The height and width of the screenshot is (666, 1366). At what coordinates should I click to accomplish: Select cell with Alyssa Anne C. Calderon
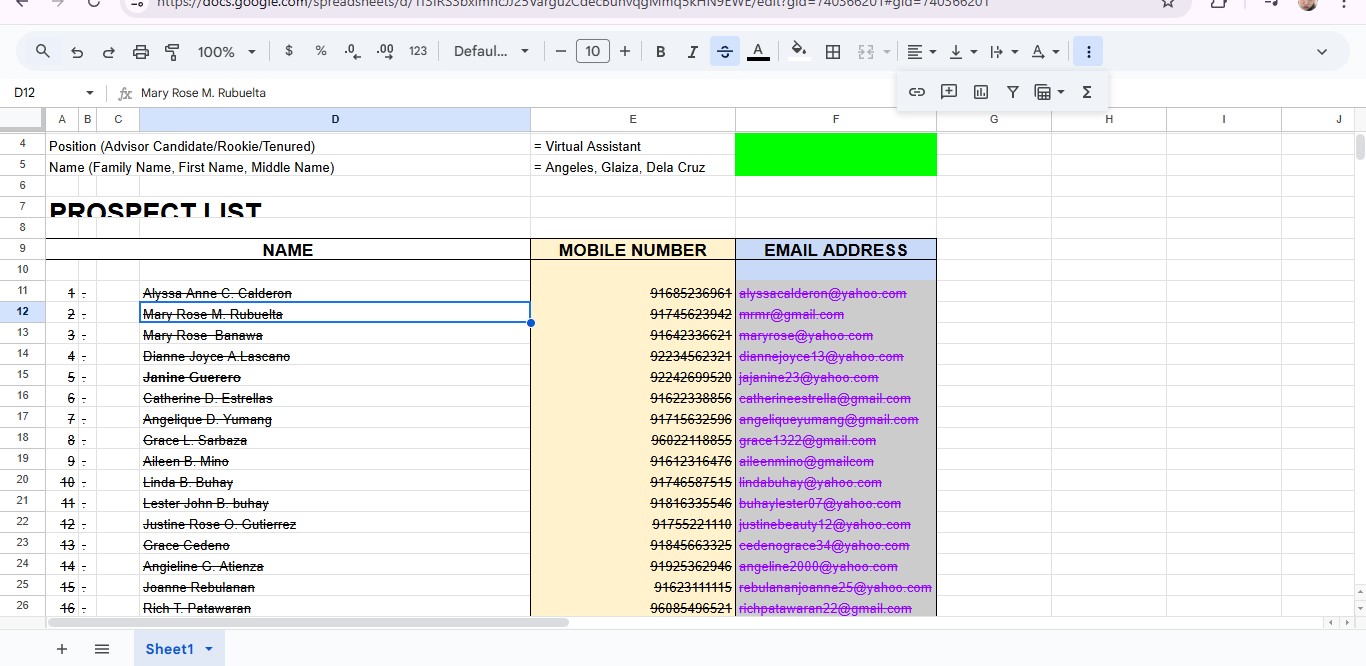pyautogui.click(x=334, y=293)
